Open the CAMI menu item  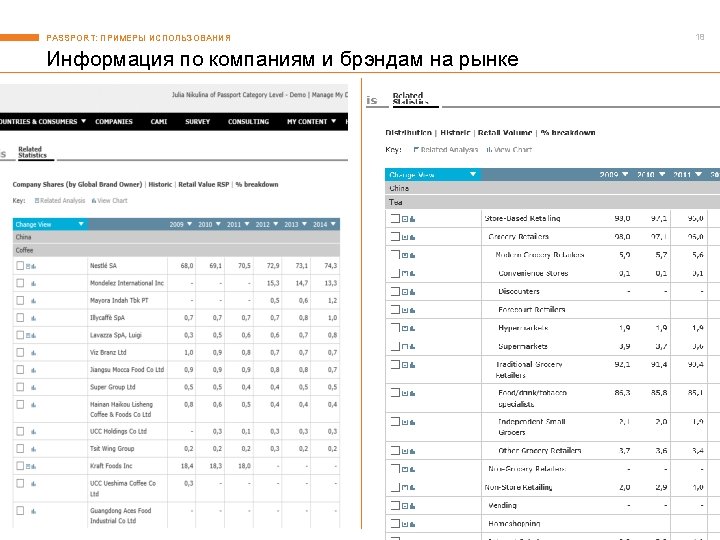coord(159,122)
